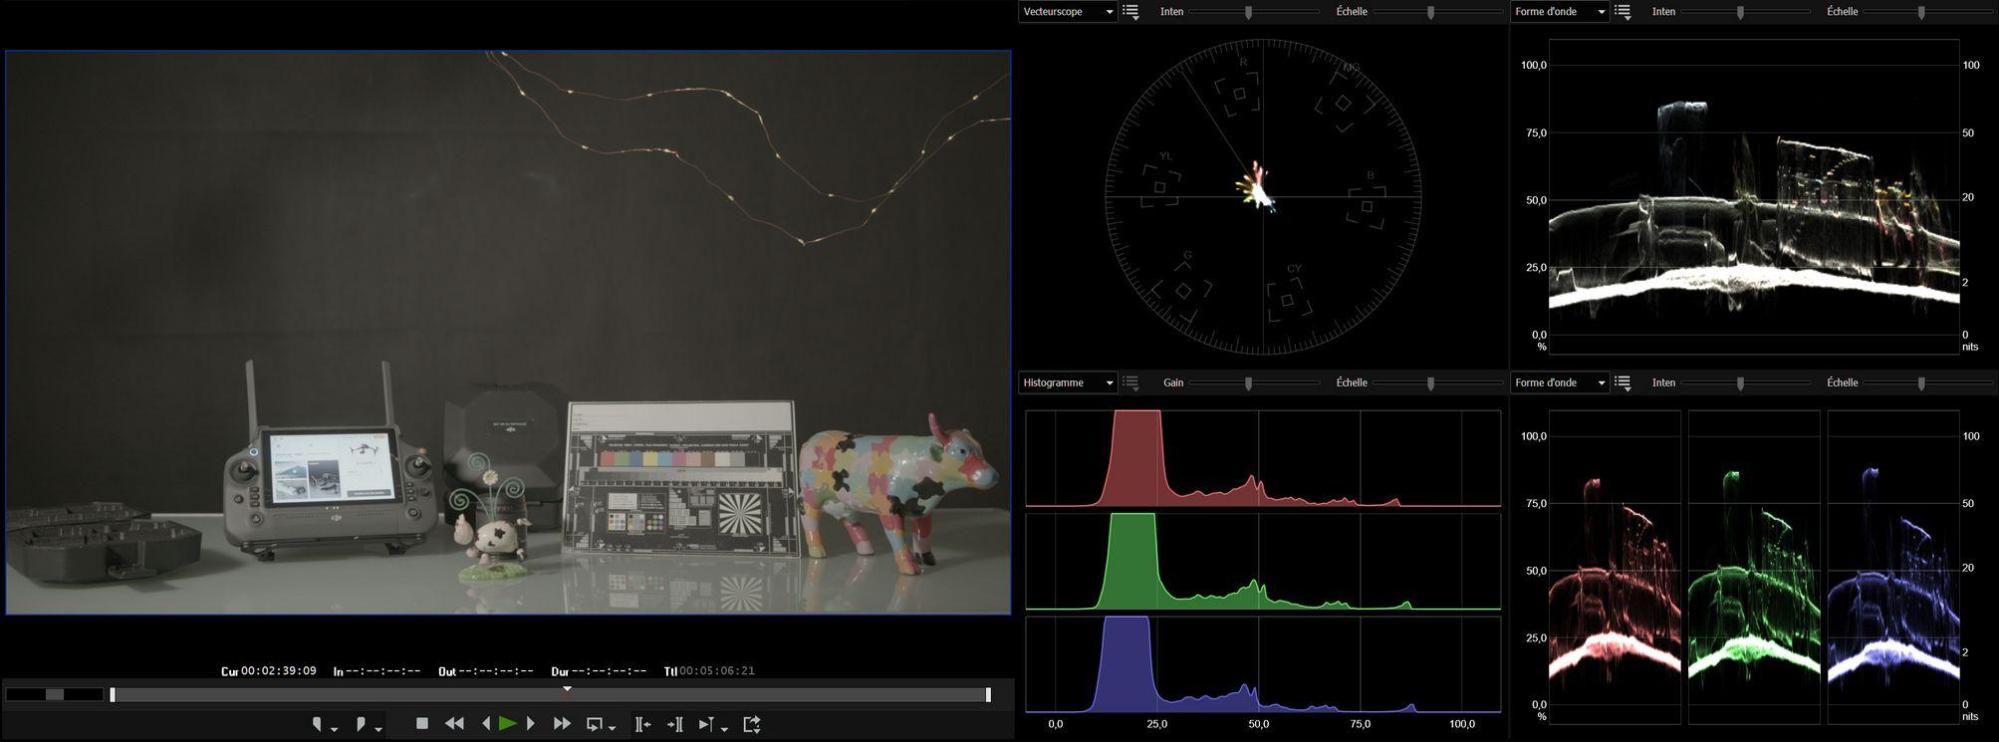Open the Histogramme scope type dropdown
This screenshot has height=742, width=1999.
pyautogui.click(x=1067, y=383)
